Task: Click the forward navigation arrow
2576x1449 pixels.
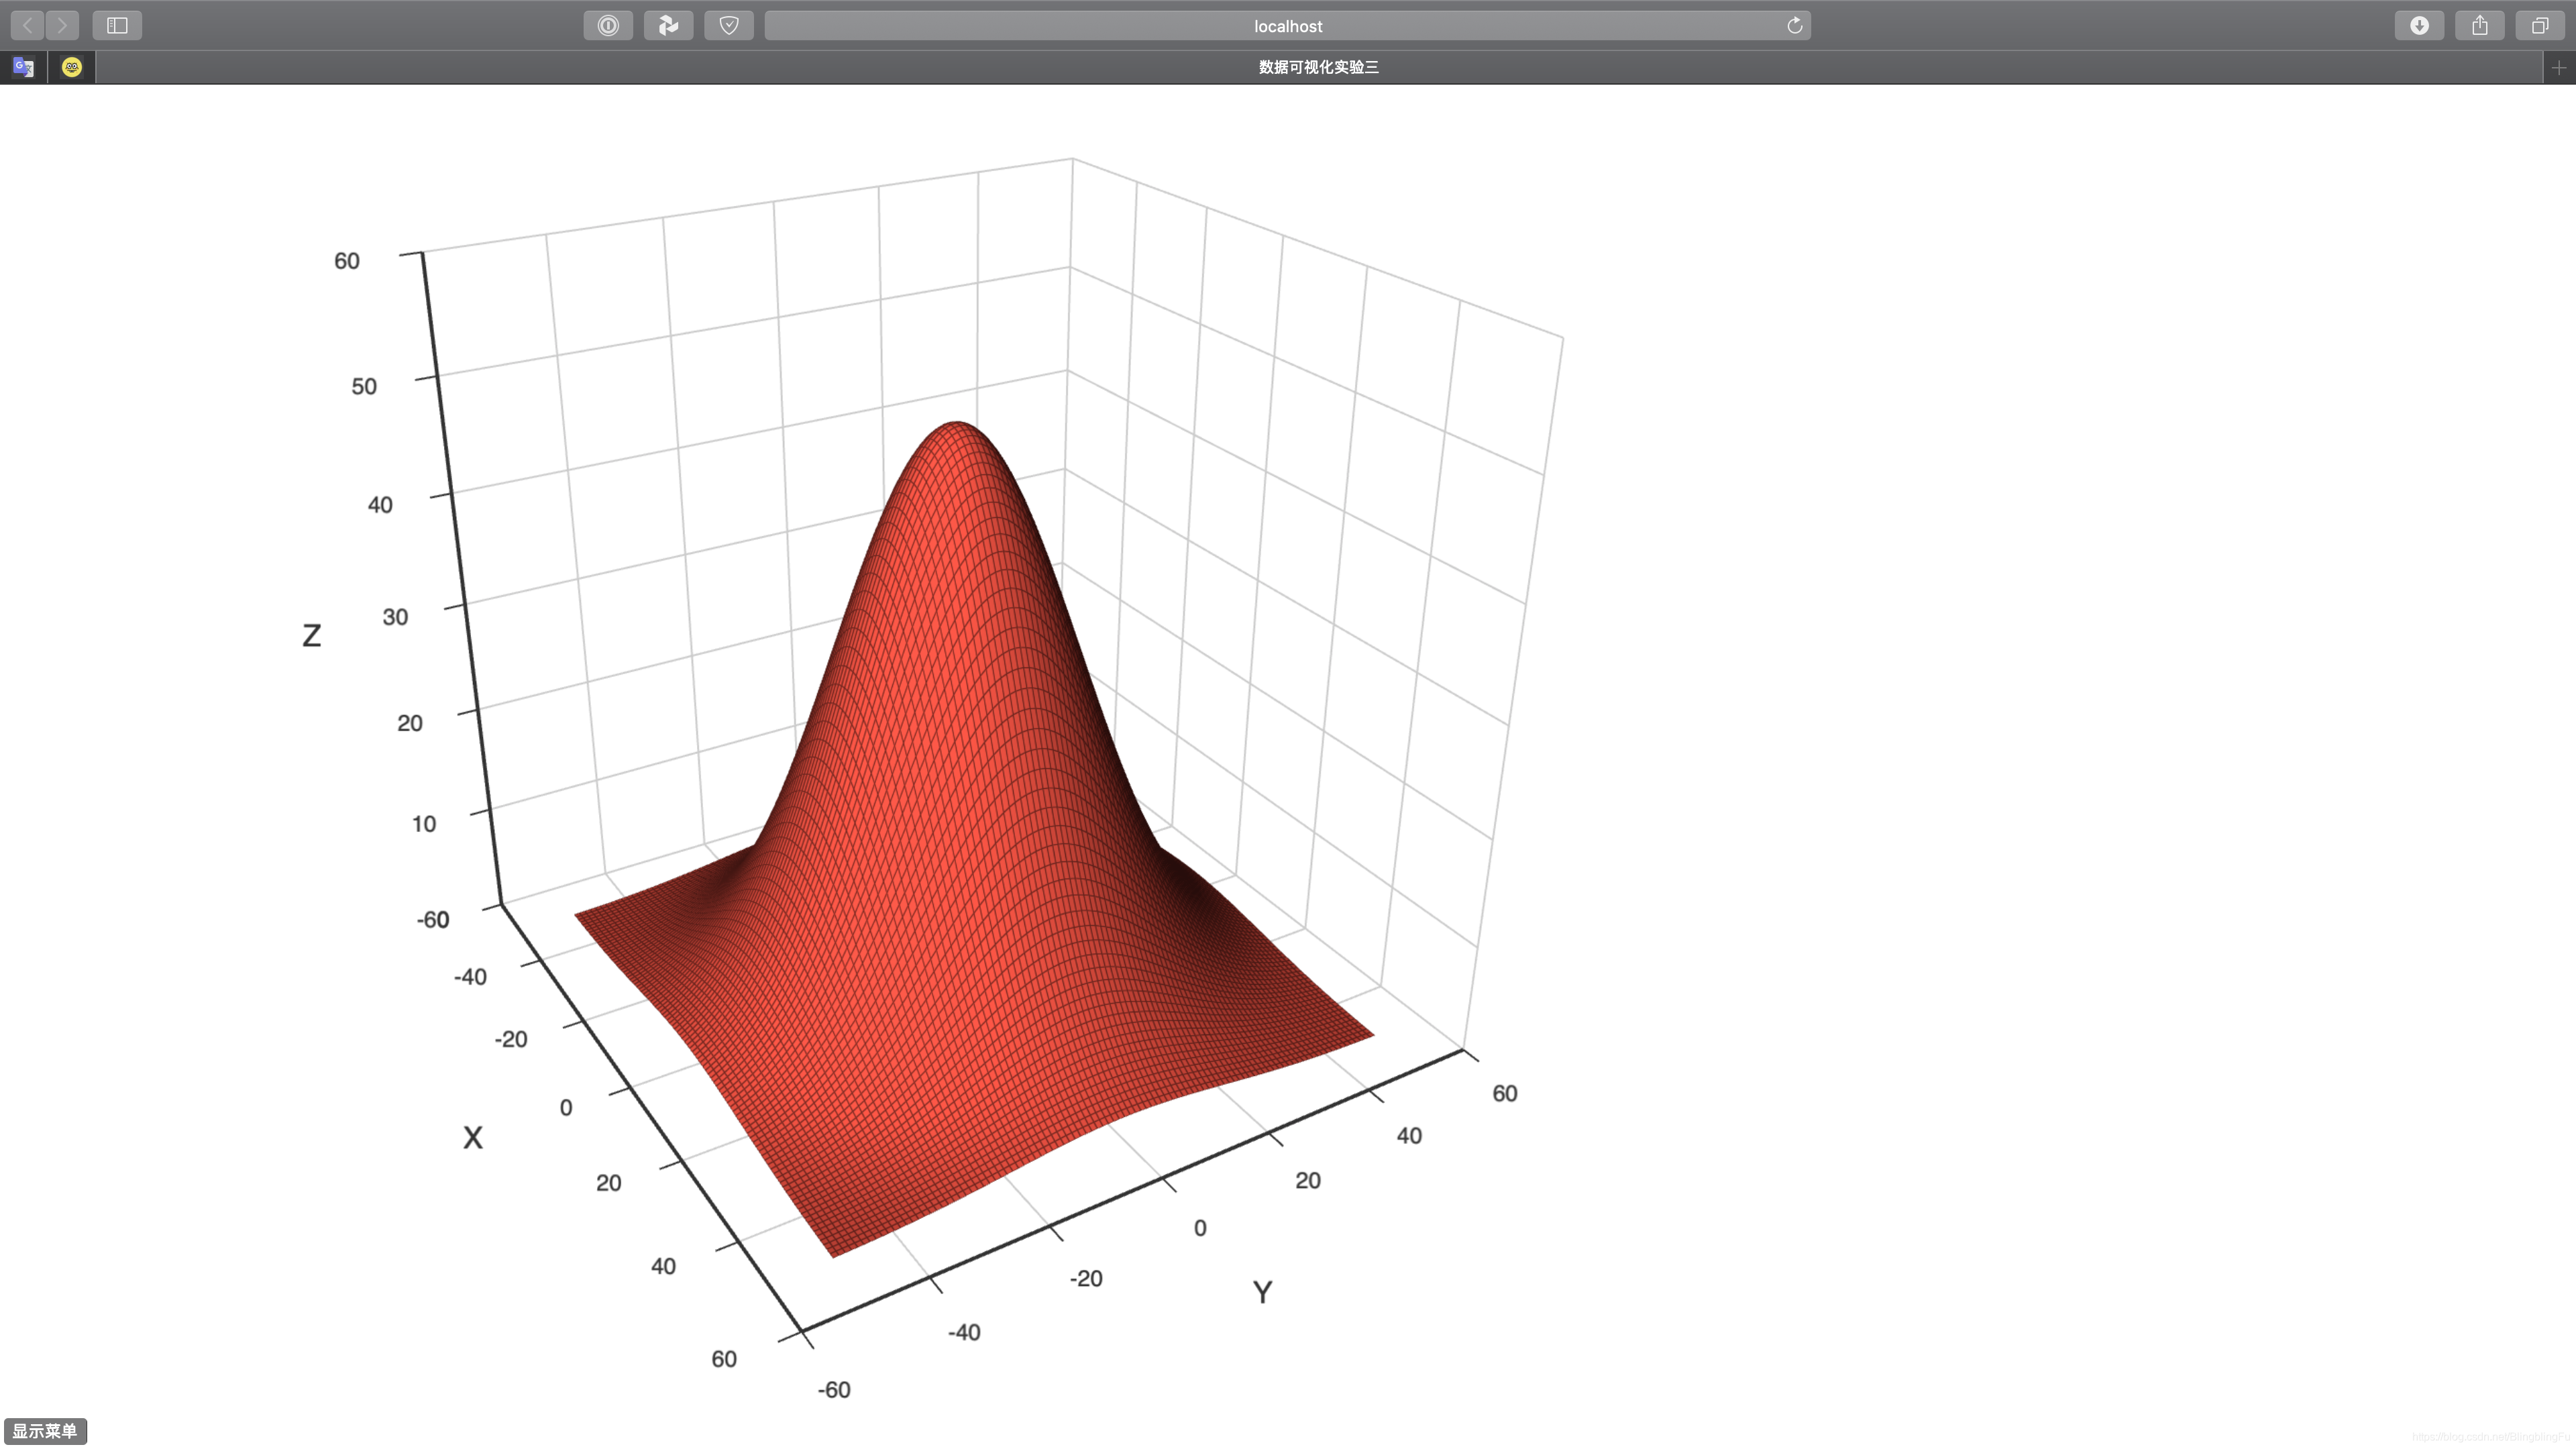Action: 62,25
